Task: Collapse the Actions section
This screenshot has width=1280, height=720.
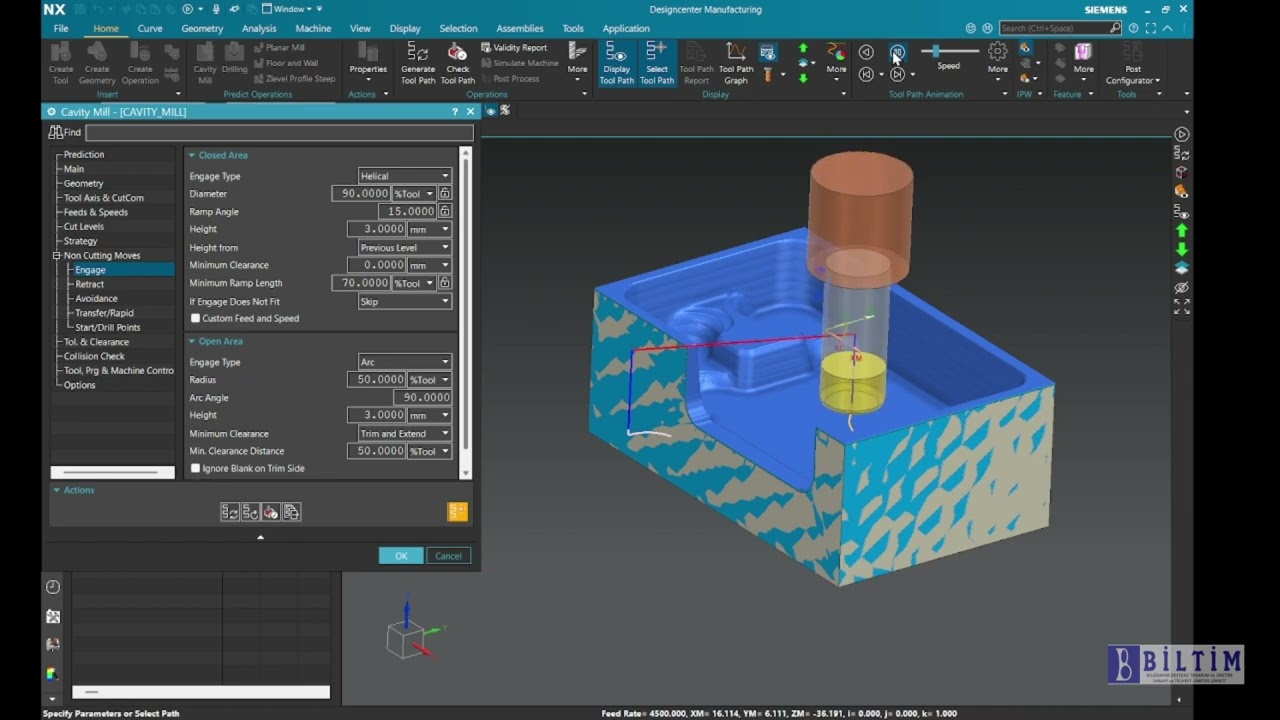Action: [57, 490]
